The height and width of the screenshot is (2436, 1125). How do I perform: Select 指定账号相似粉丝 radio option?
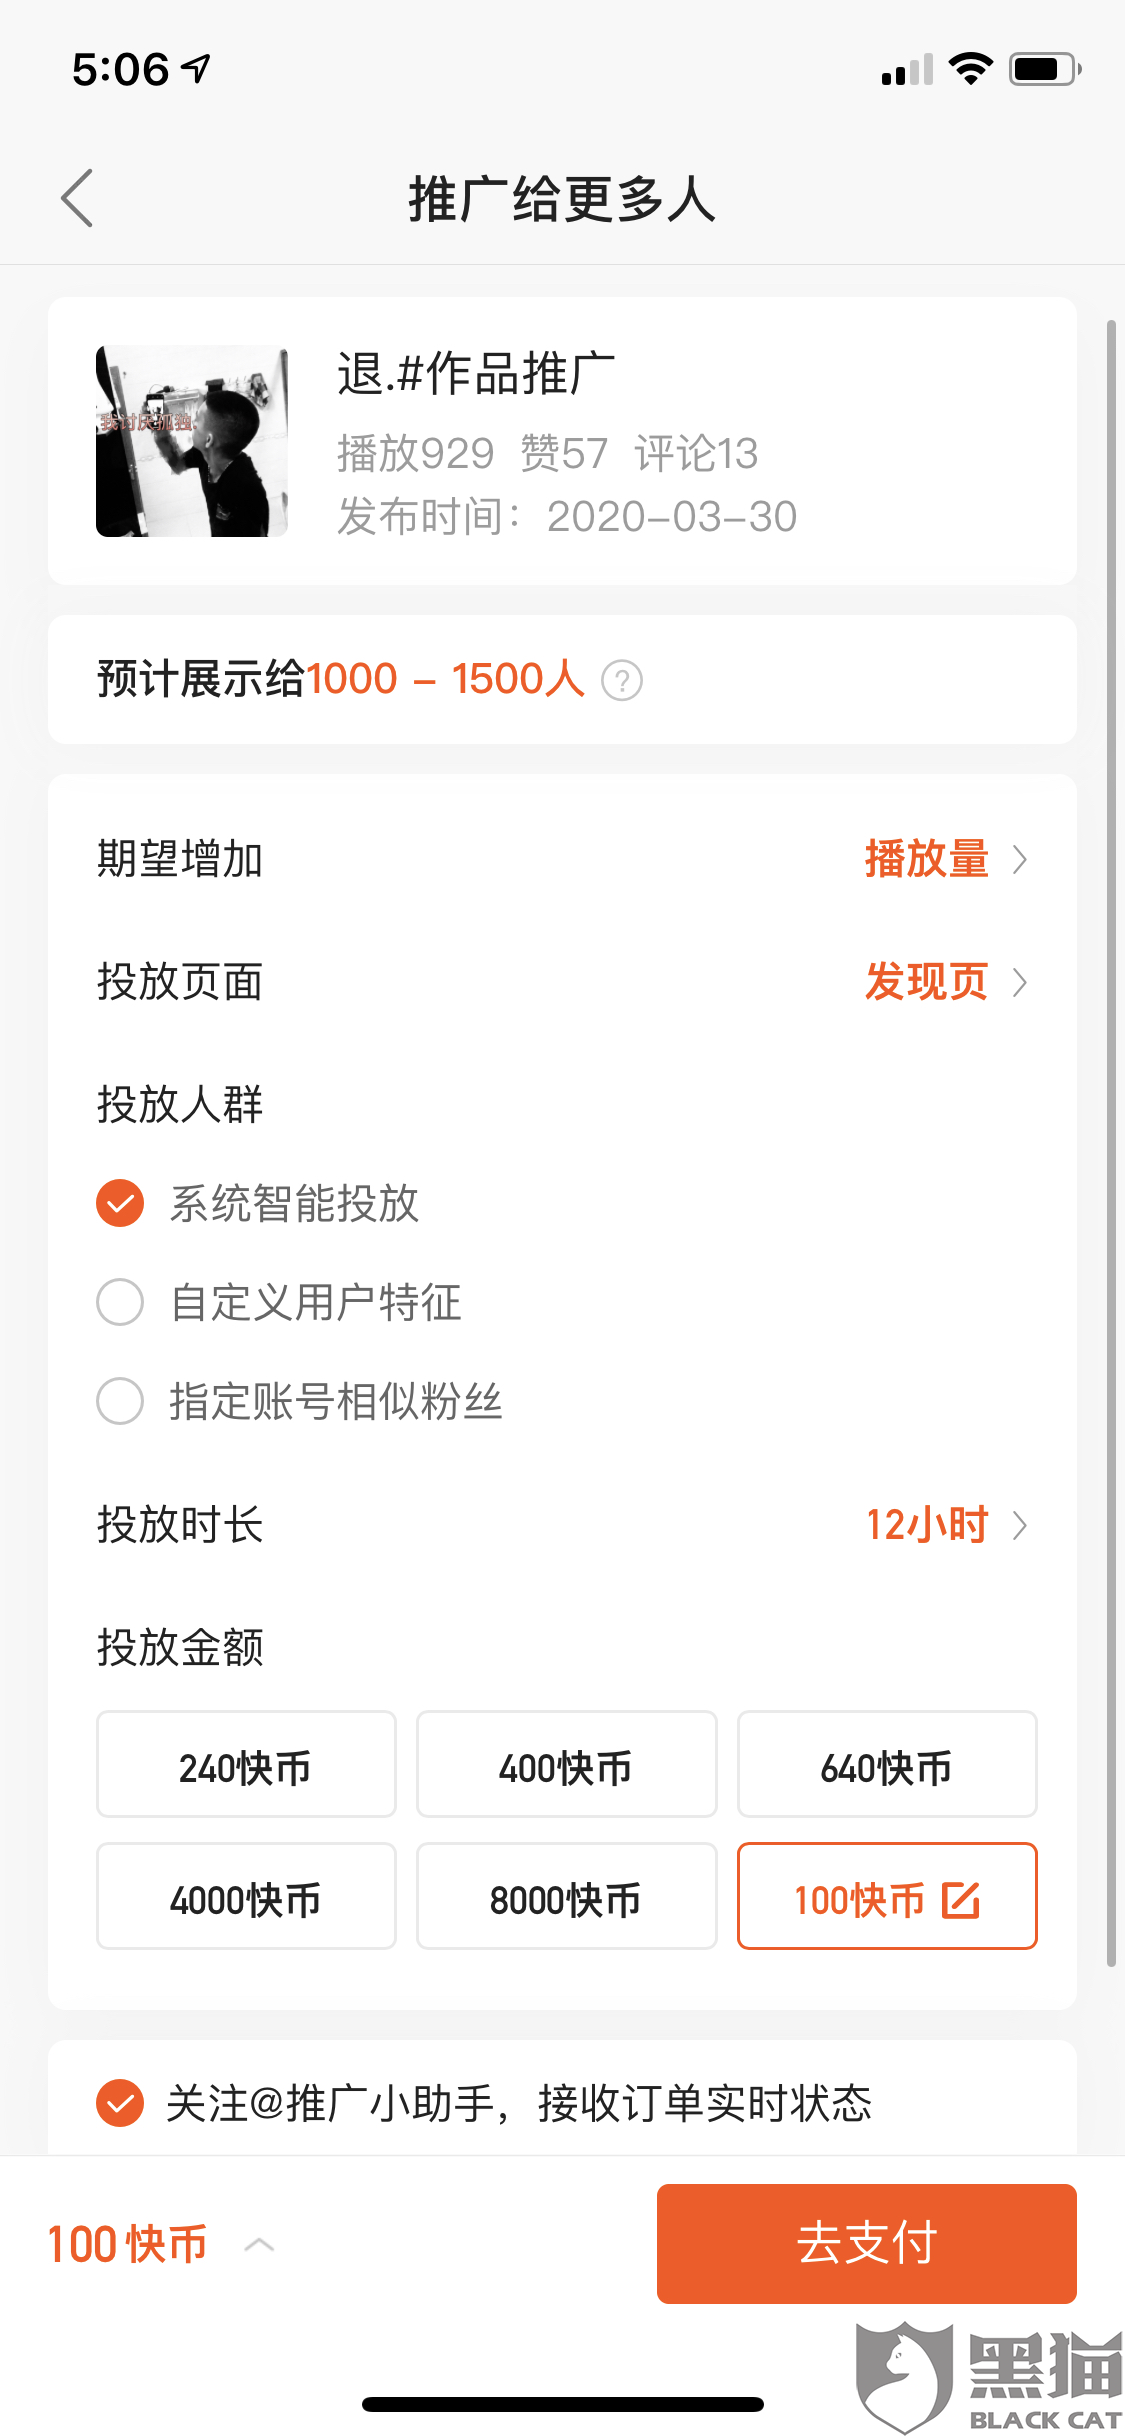click(x=120, y=1401)
